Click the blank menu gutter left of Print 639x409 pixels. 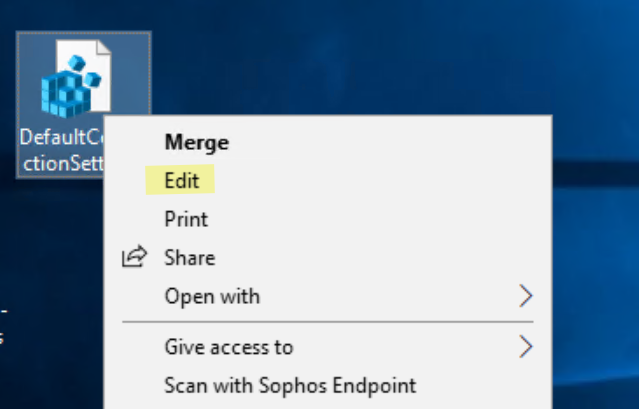tap(134, 219)
